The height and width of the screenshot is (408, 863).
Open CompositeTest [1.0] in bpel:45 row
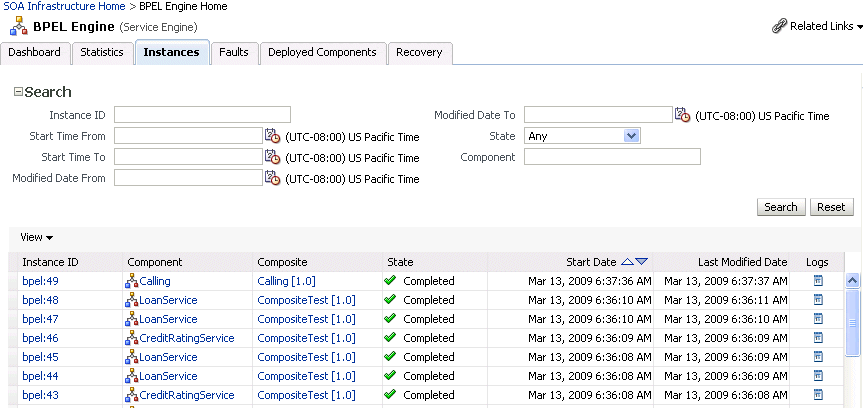click(307, 357)
